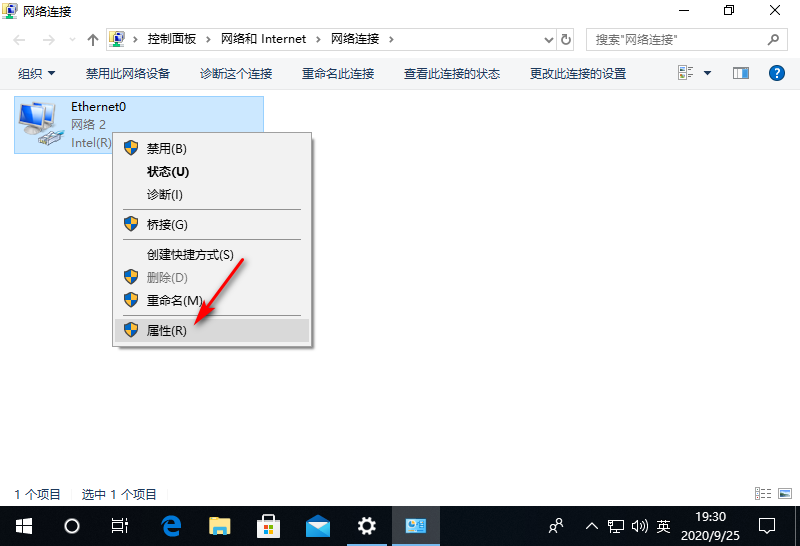Screen dimensions: 800x546
Task: Choose 桥接(G) from context menu
Action: [212, 225]
